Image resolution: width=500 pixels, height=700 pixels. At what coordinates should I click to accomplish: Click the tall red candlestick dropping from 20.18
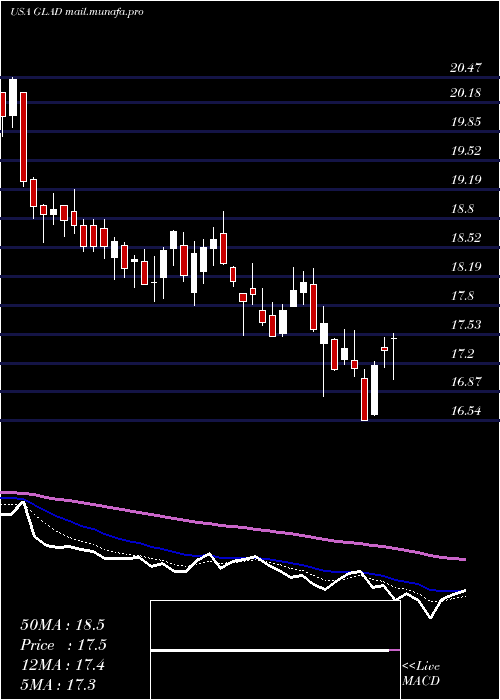23,137
